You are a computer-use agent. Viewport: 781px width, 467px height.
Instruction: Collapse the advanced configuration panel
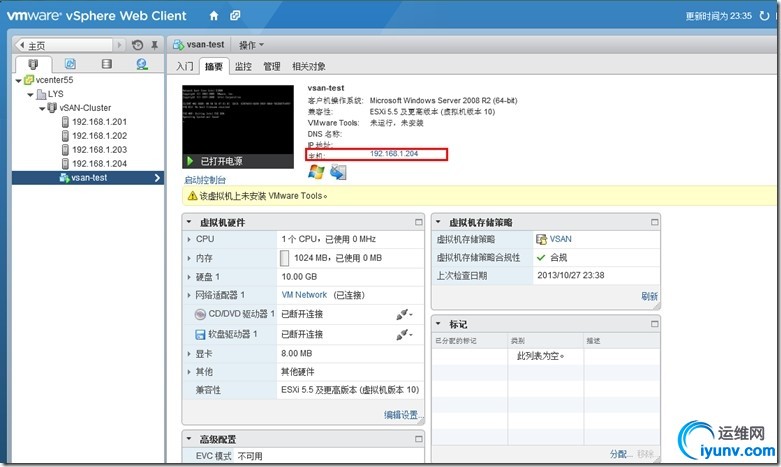tap(189, 439)
